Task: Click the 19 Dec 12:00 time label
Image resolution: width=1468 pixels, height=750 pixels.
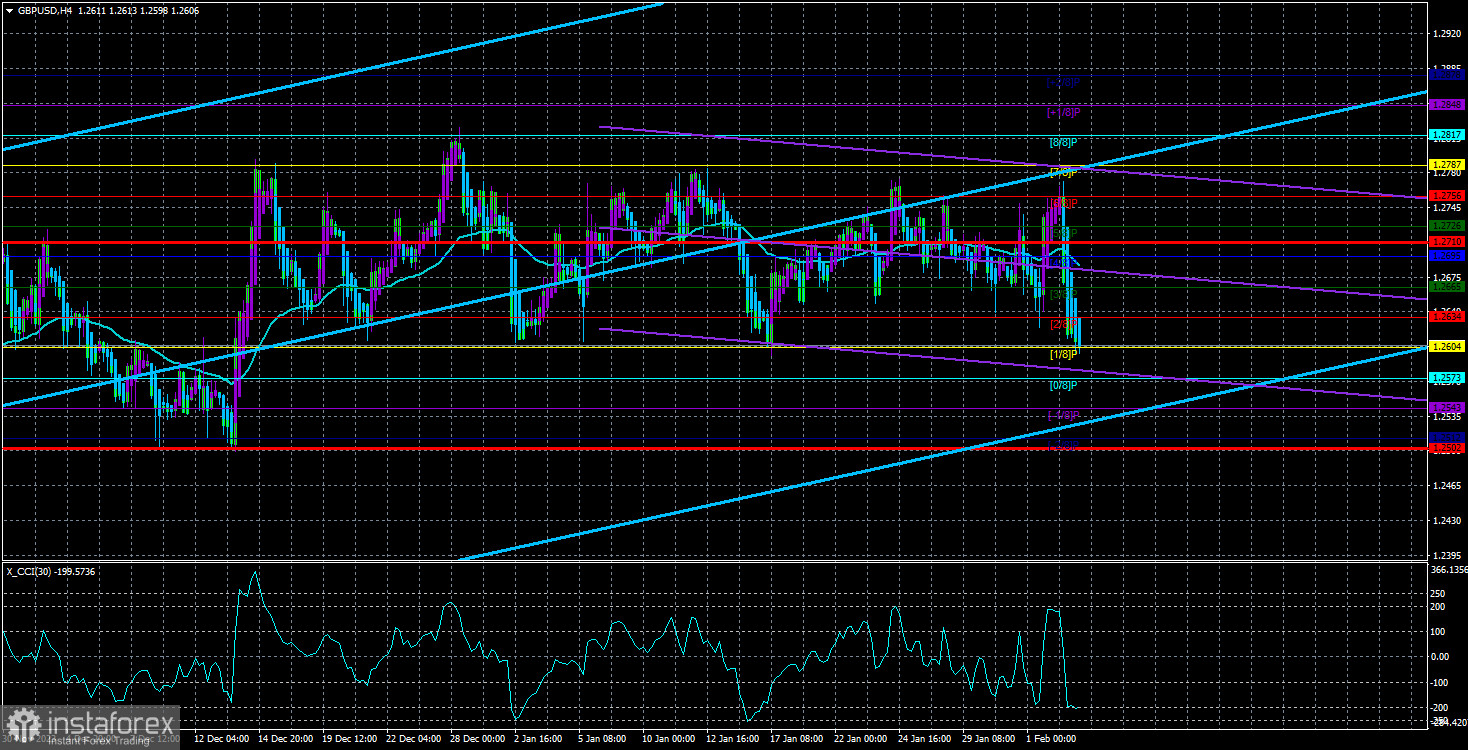Action: coord(351,739)
